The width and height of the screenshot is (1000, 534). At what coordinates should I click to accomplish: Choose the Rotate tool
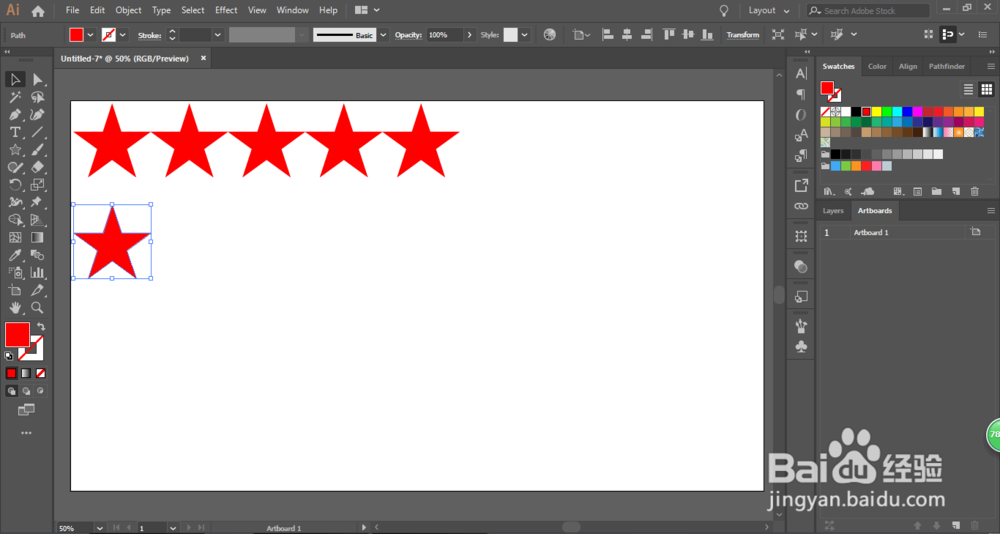15,185
